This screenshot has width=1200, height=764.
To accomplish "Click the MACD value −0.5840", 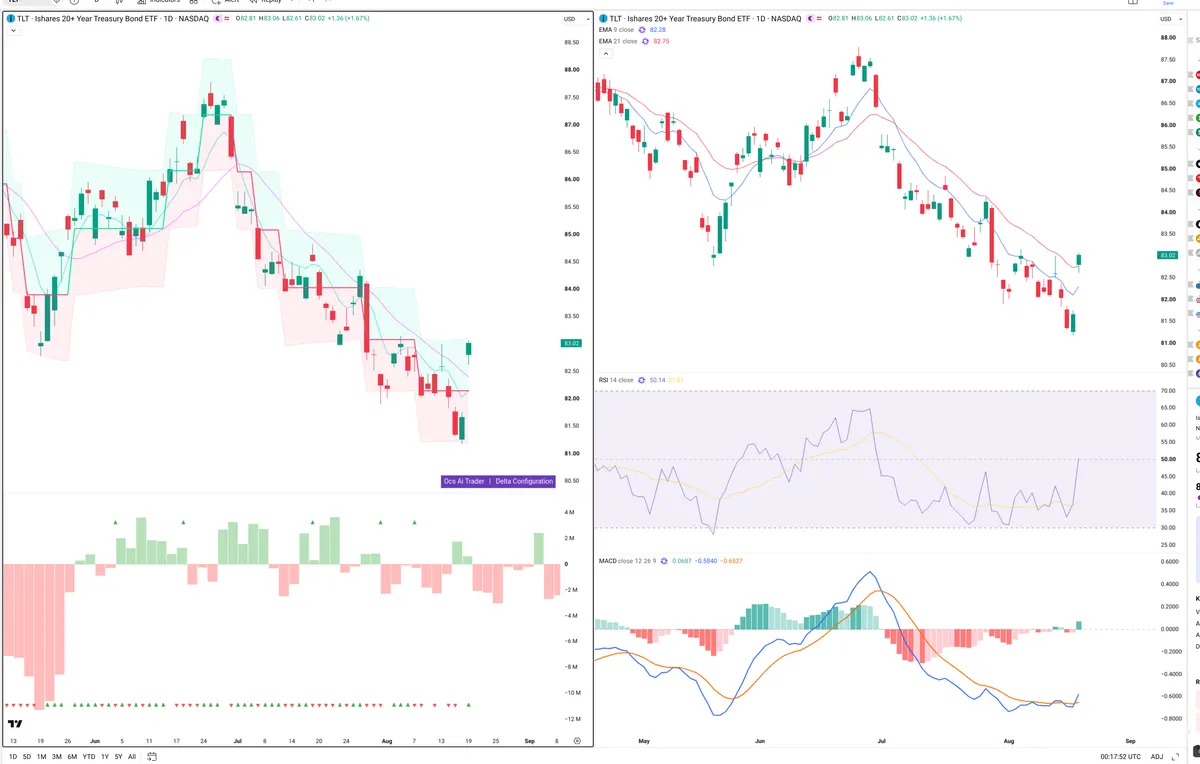I will point(707,561).
